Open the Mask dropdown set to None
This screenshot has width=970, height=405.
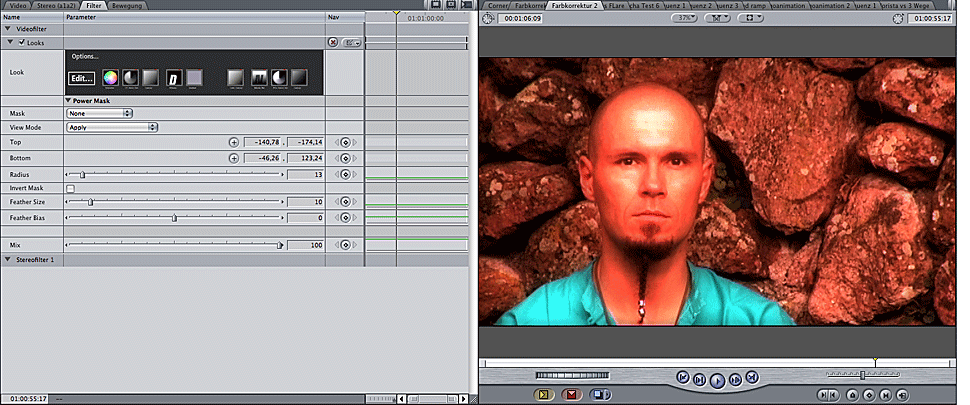(x=99, y=113)
